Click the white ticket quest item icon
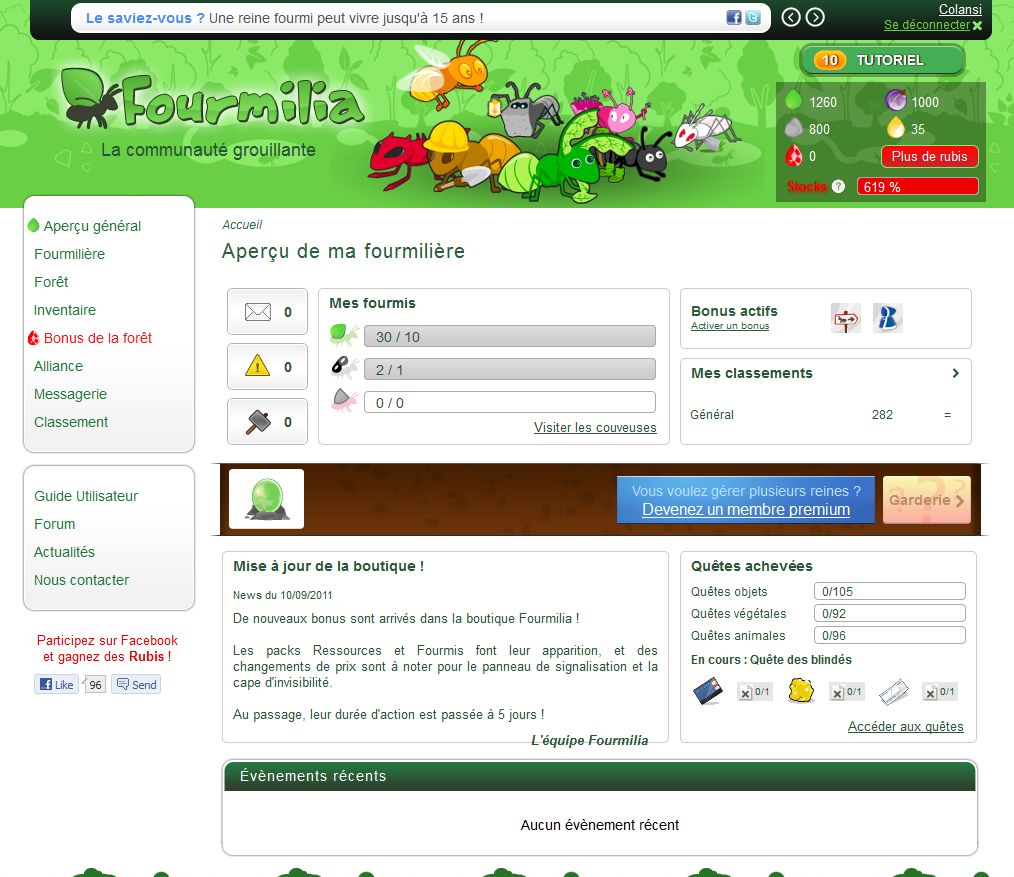Viewport: 1014px width, 877px height. [x=894, y=692]
